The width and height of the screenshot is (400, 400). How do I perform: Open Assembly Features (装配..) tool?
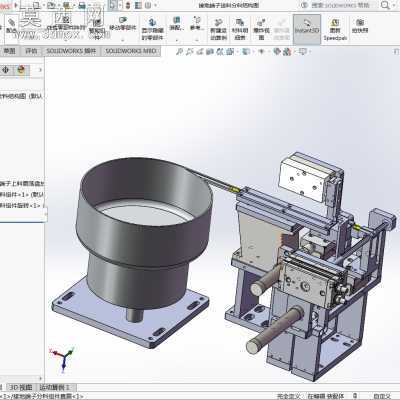[x=177, y=24]
